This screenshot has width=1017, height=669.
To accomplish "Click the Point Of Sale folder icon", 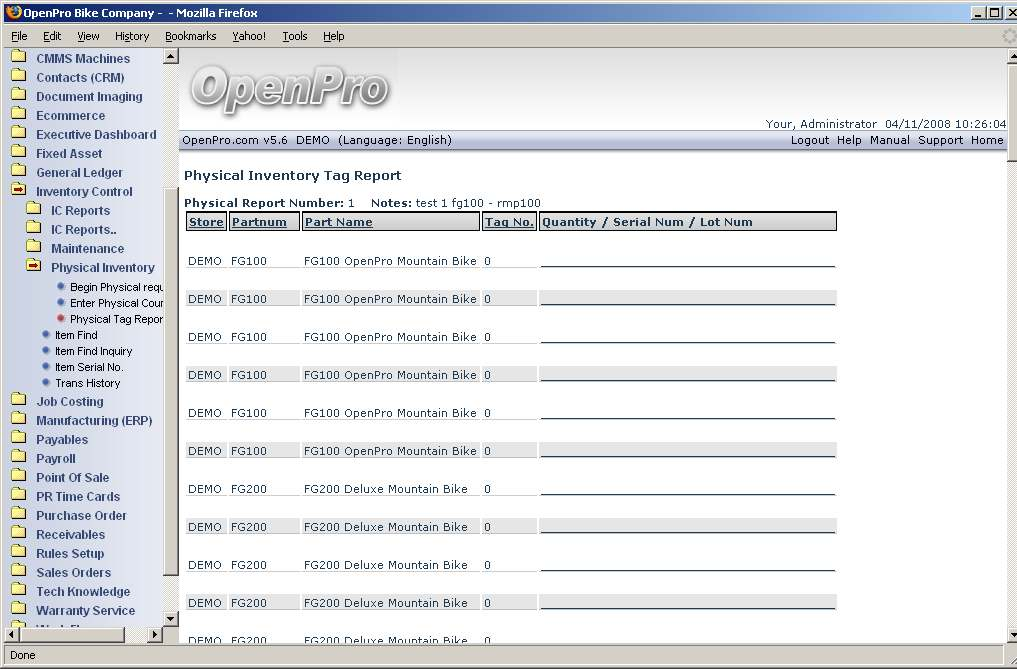I will click(x=18, y=477).
